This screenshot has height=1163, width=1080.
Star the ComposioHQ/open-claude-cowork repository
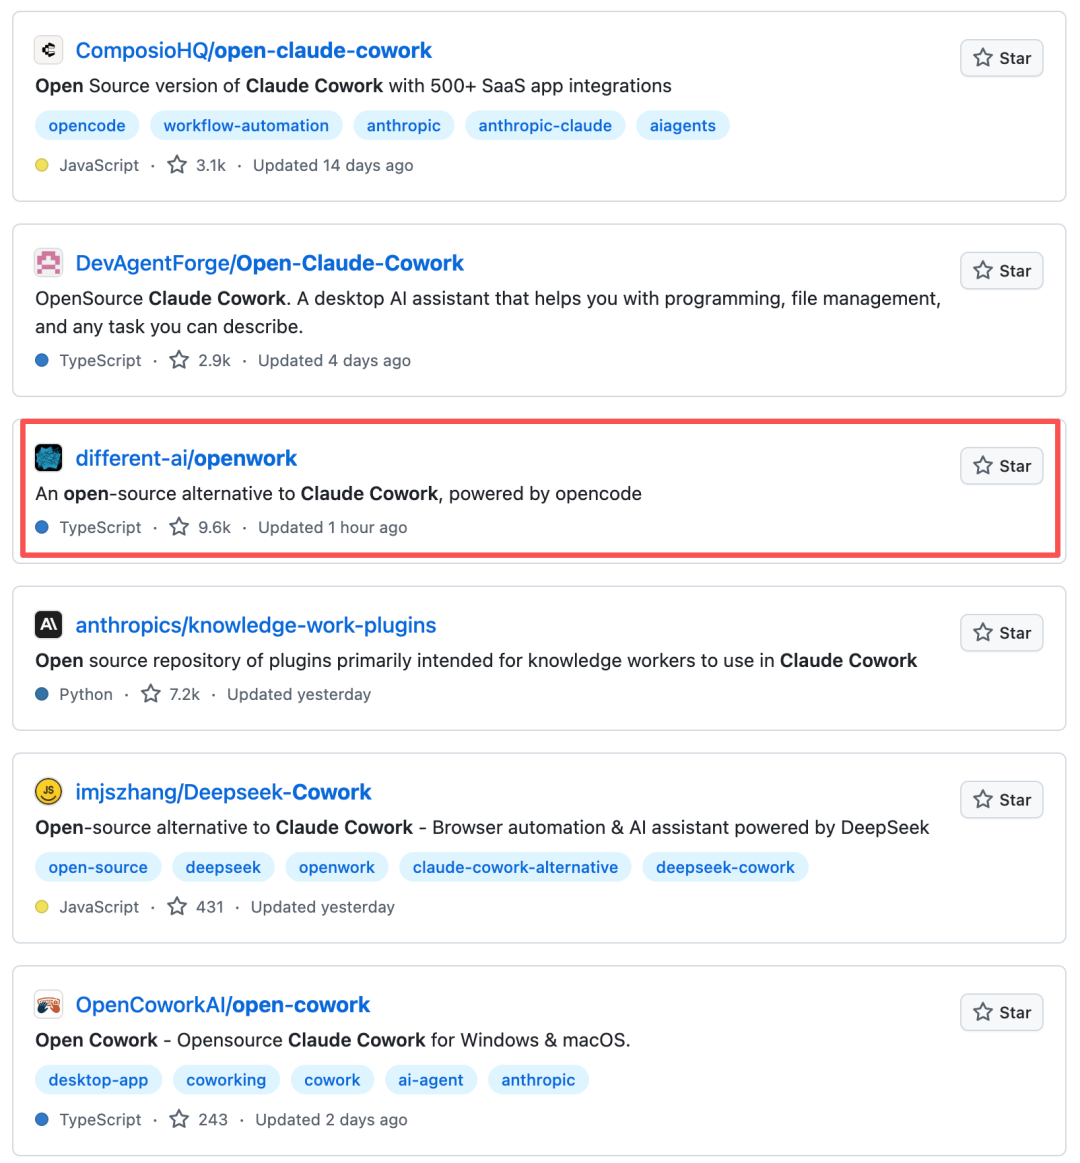point(1001,58)
